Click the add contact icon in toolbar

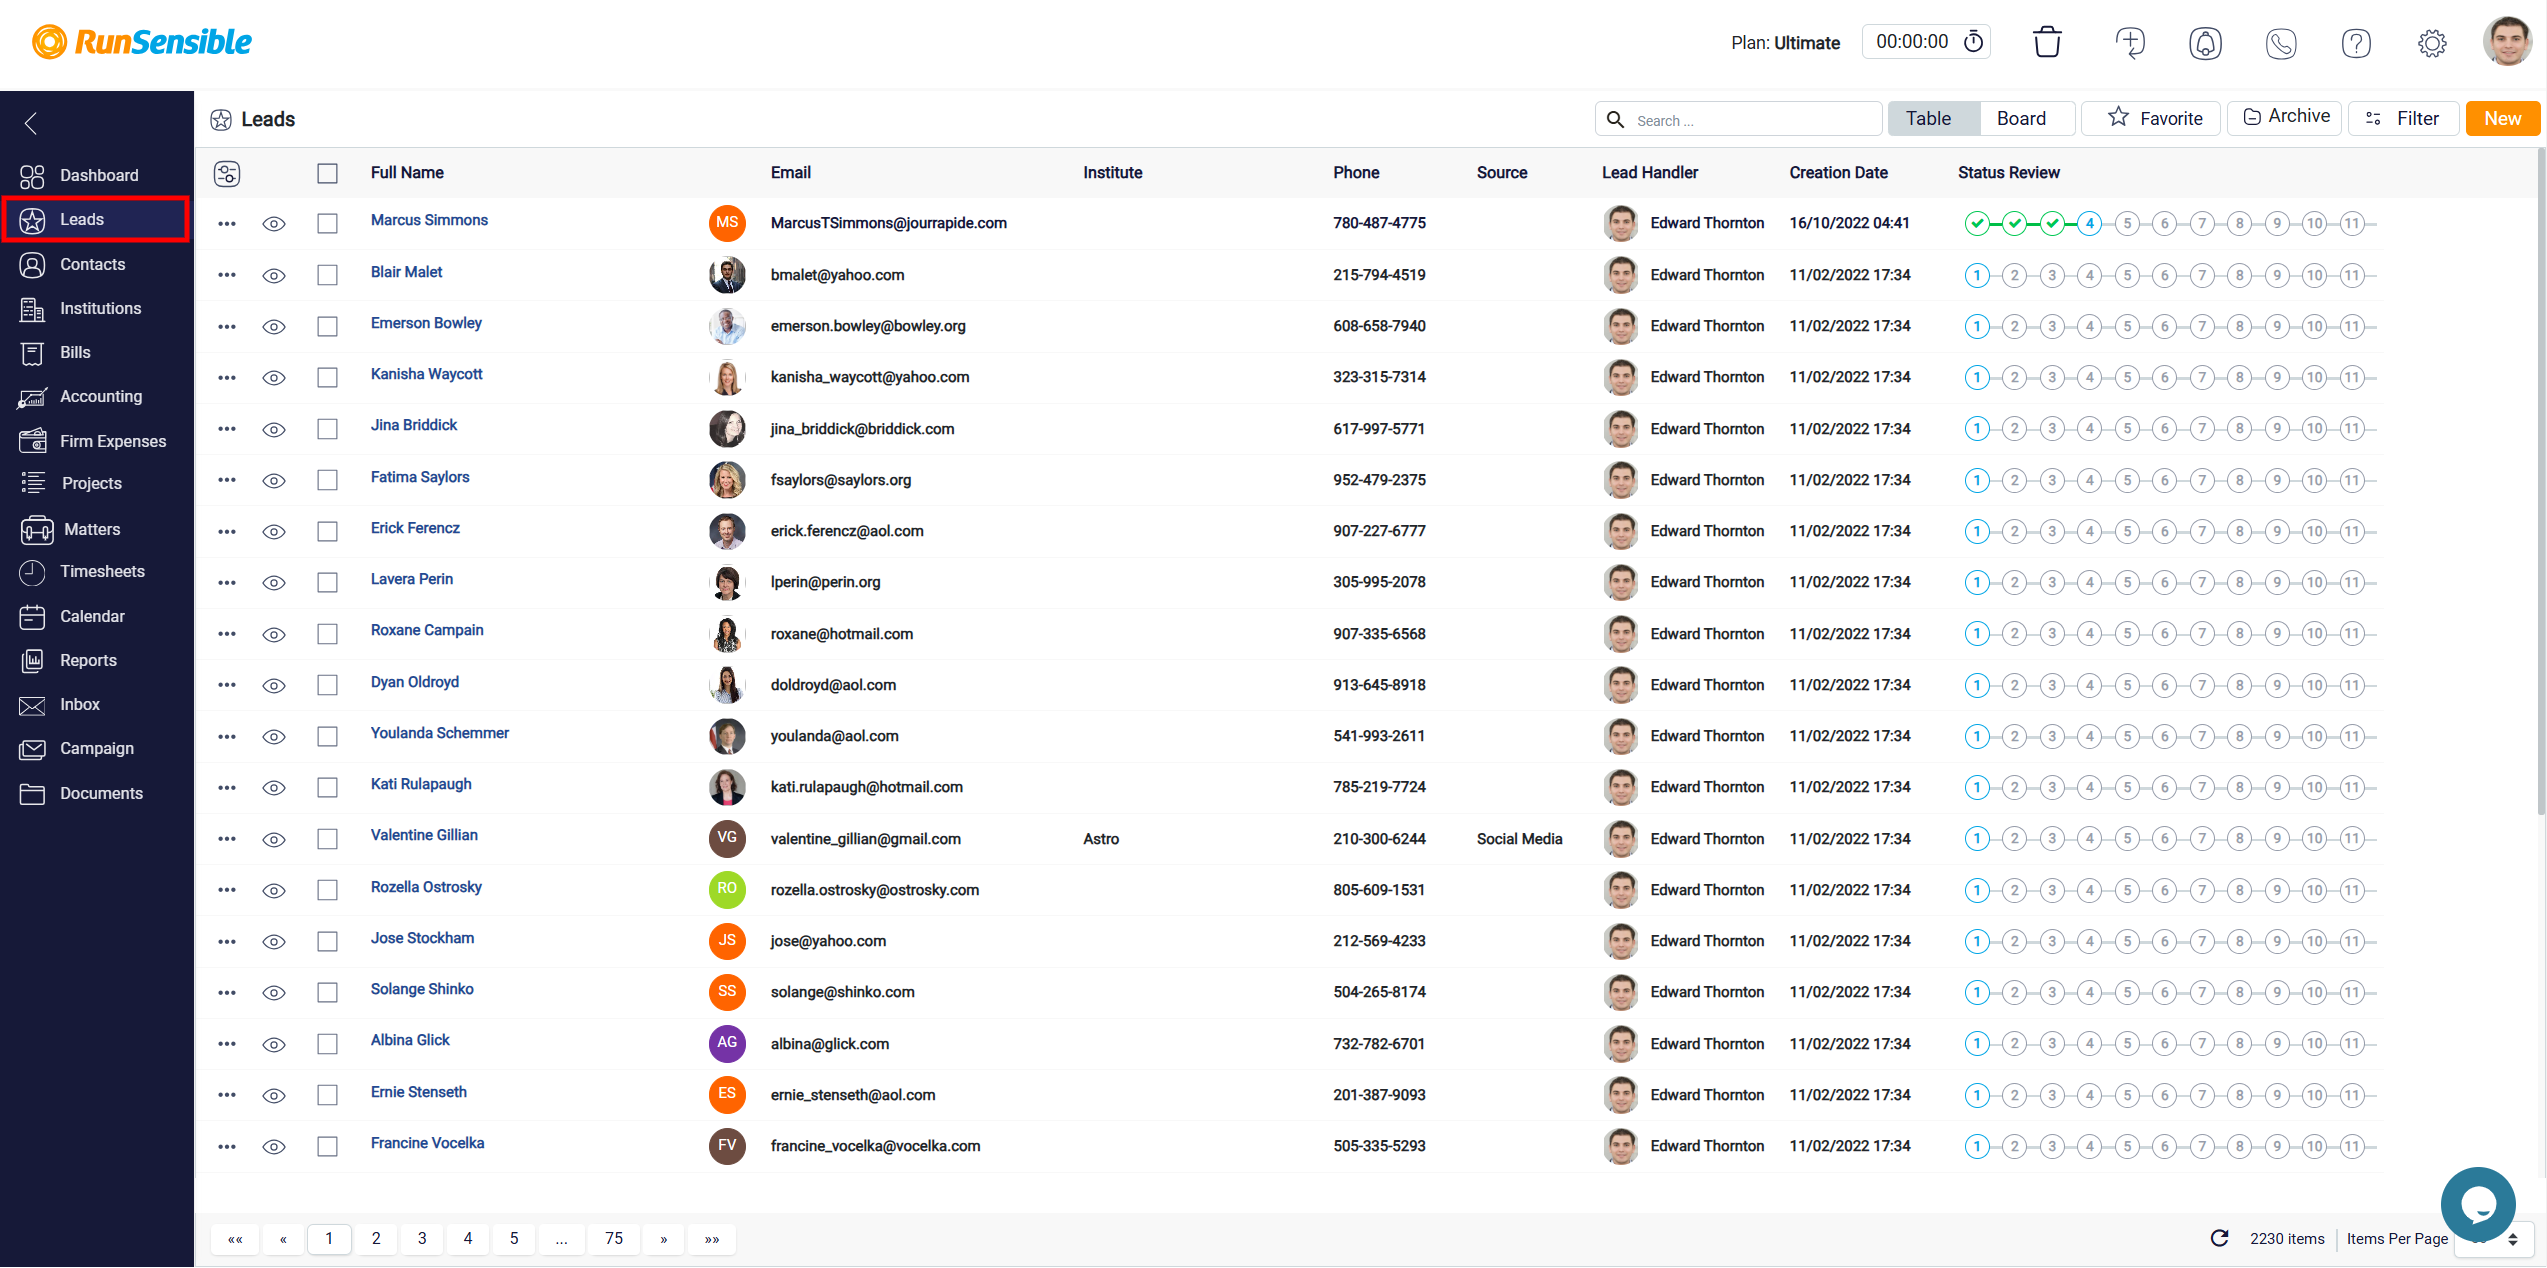click(2131, 42)
